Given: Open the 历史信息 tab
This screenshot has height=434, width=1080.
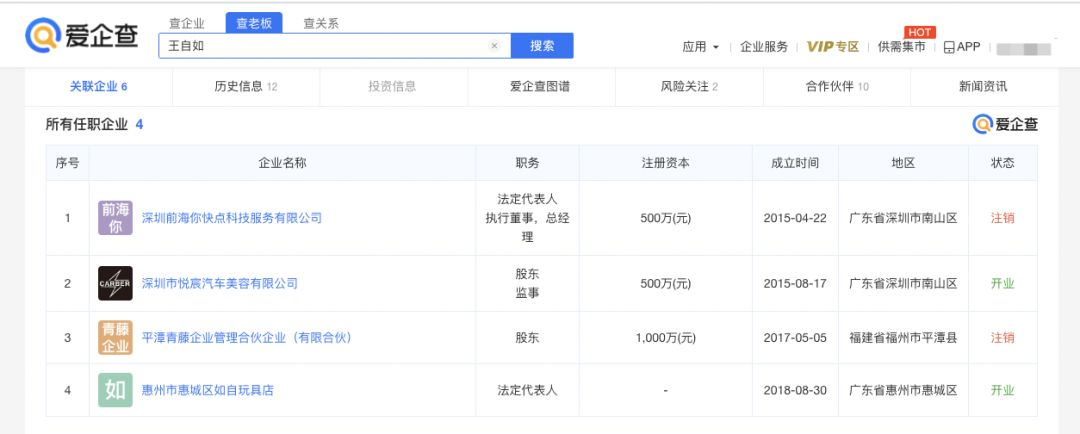Looking at the screenshot, I should pos(246,87).
